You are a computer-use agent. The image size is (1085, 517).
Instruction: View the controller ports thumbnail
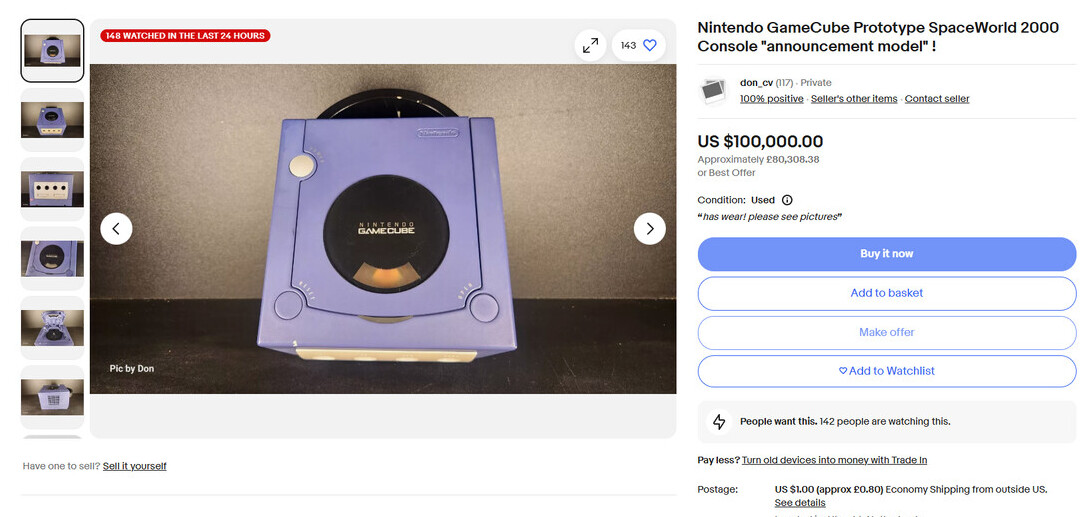click(x=53, y=189)
